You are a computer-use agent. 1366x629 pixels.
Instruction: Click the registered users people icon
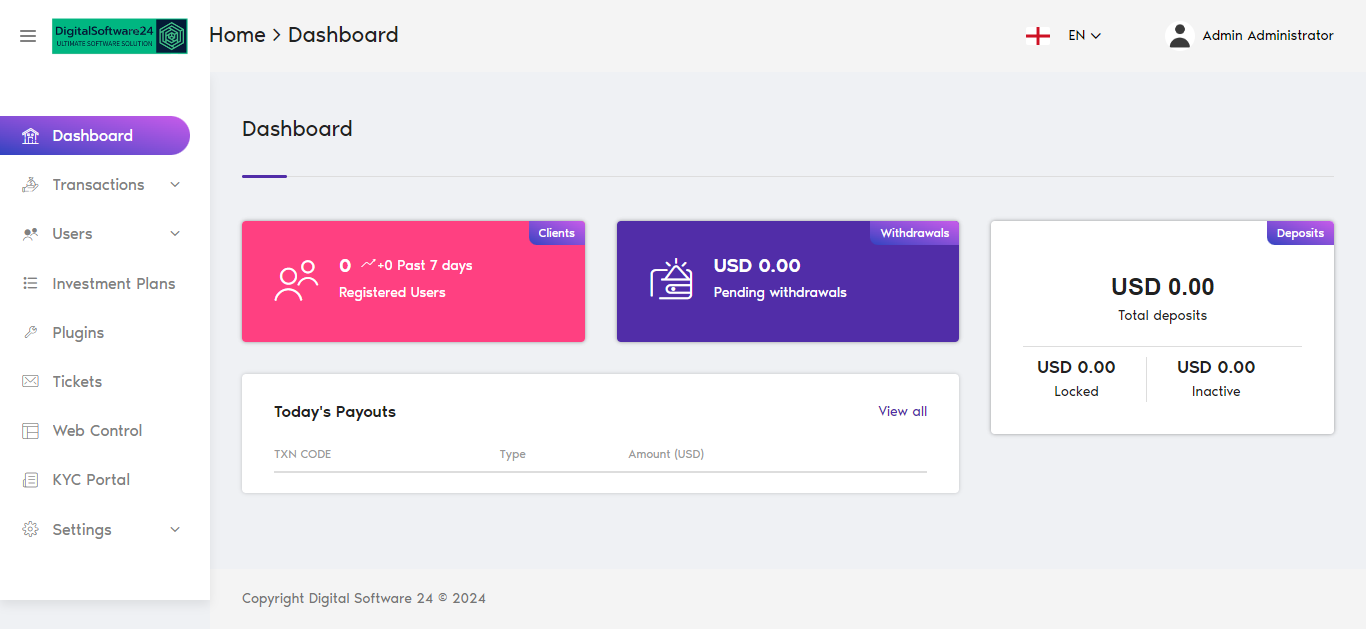coord(296,281)
